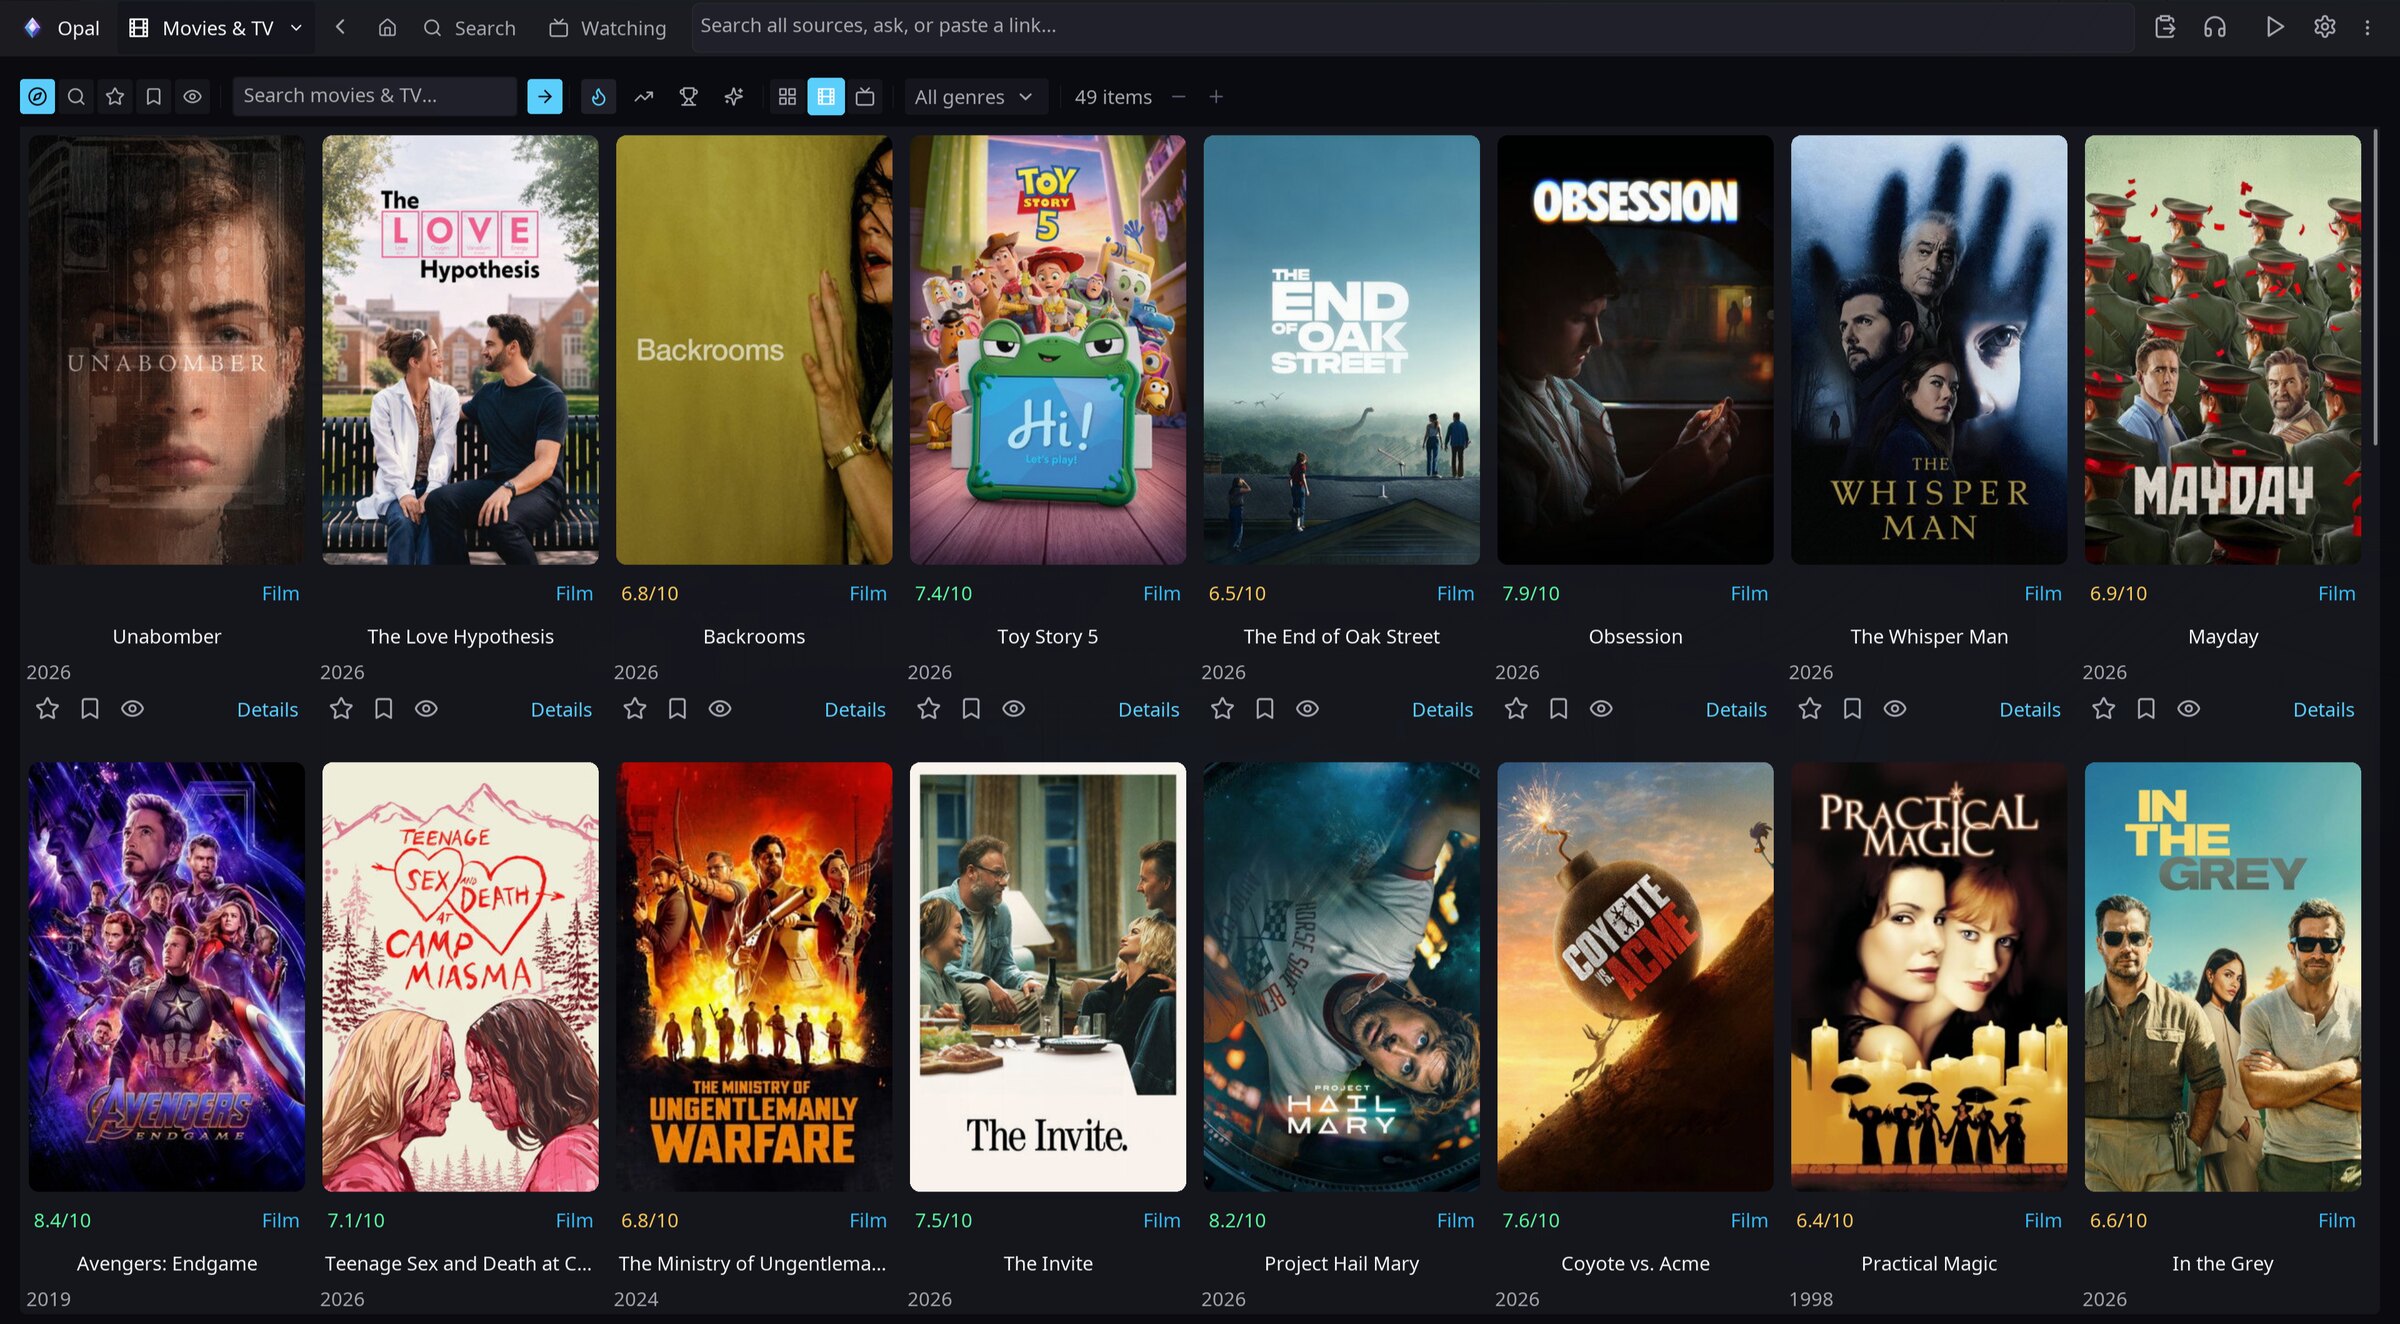Image resolution: width=2400 pixels, height=1324 pixels.
Task: Open settings gear icon
Action: [x=2324, y=27]
